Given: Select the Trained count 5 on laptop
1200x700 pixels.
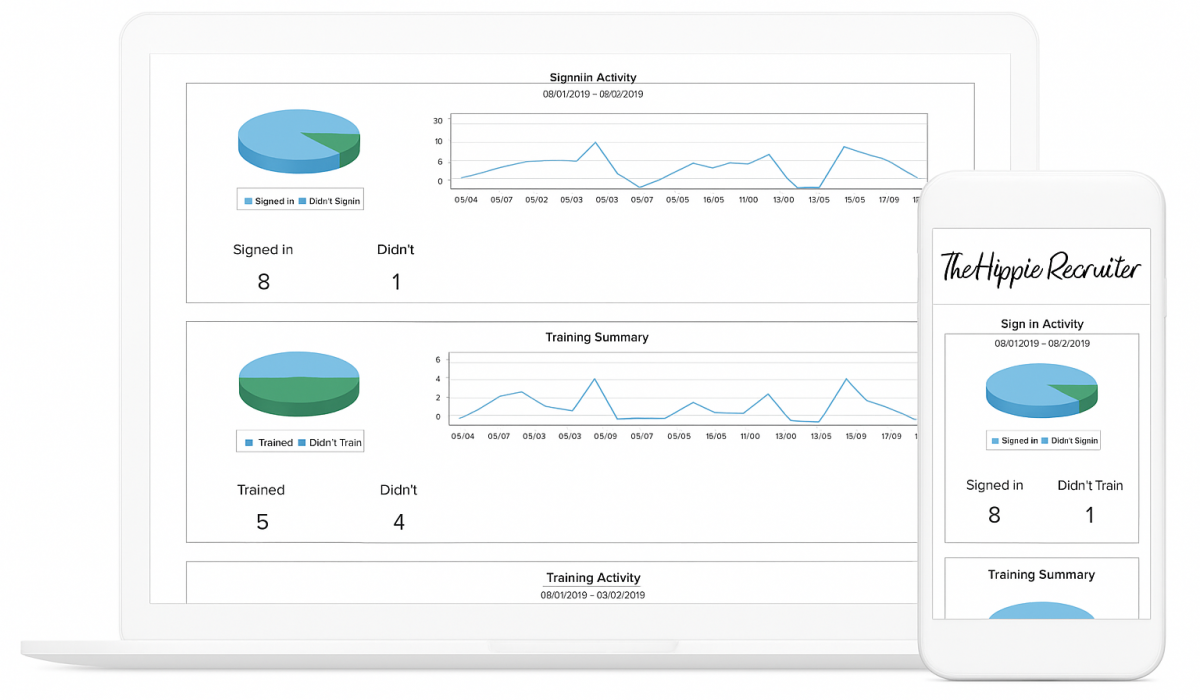Looking at the screenshot, I should point(262,522).
